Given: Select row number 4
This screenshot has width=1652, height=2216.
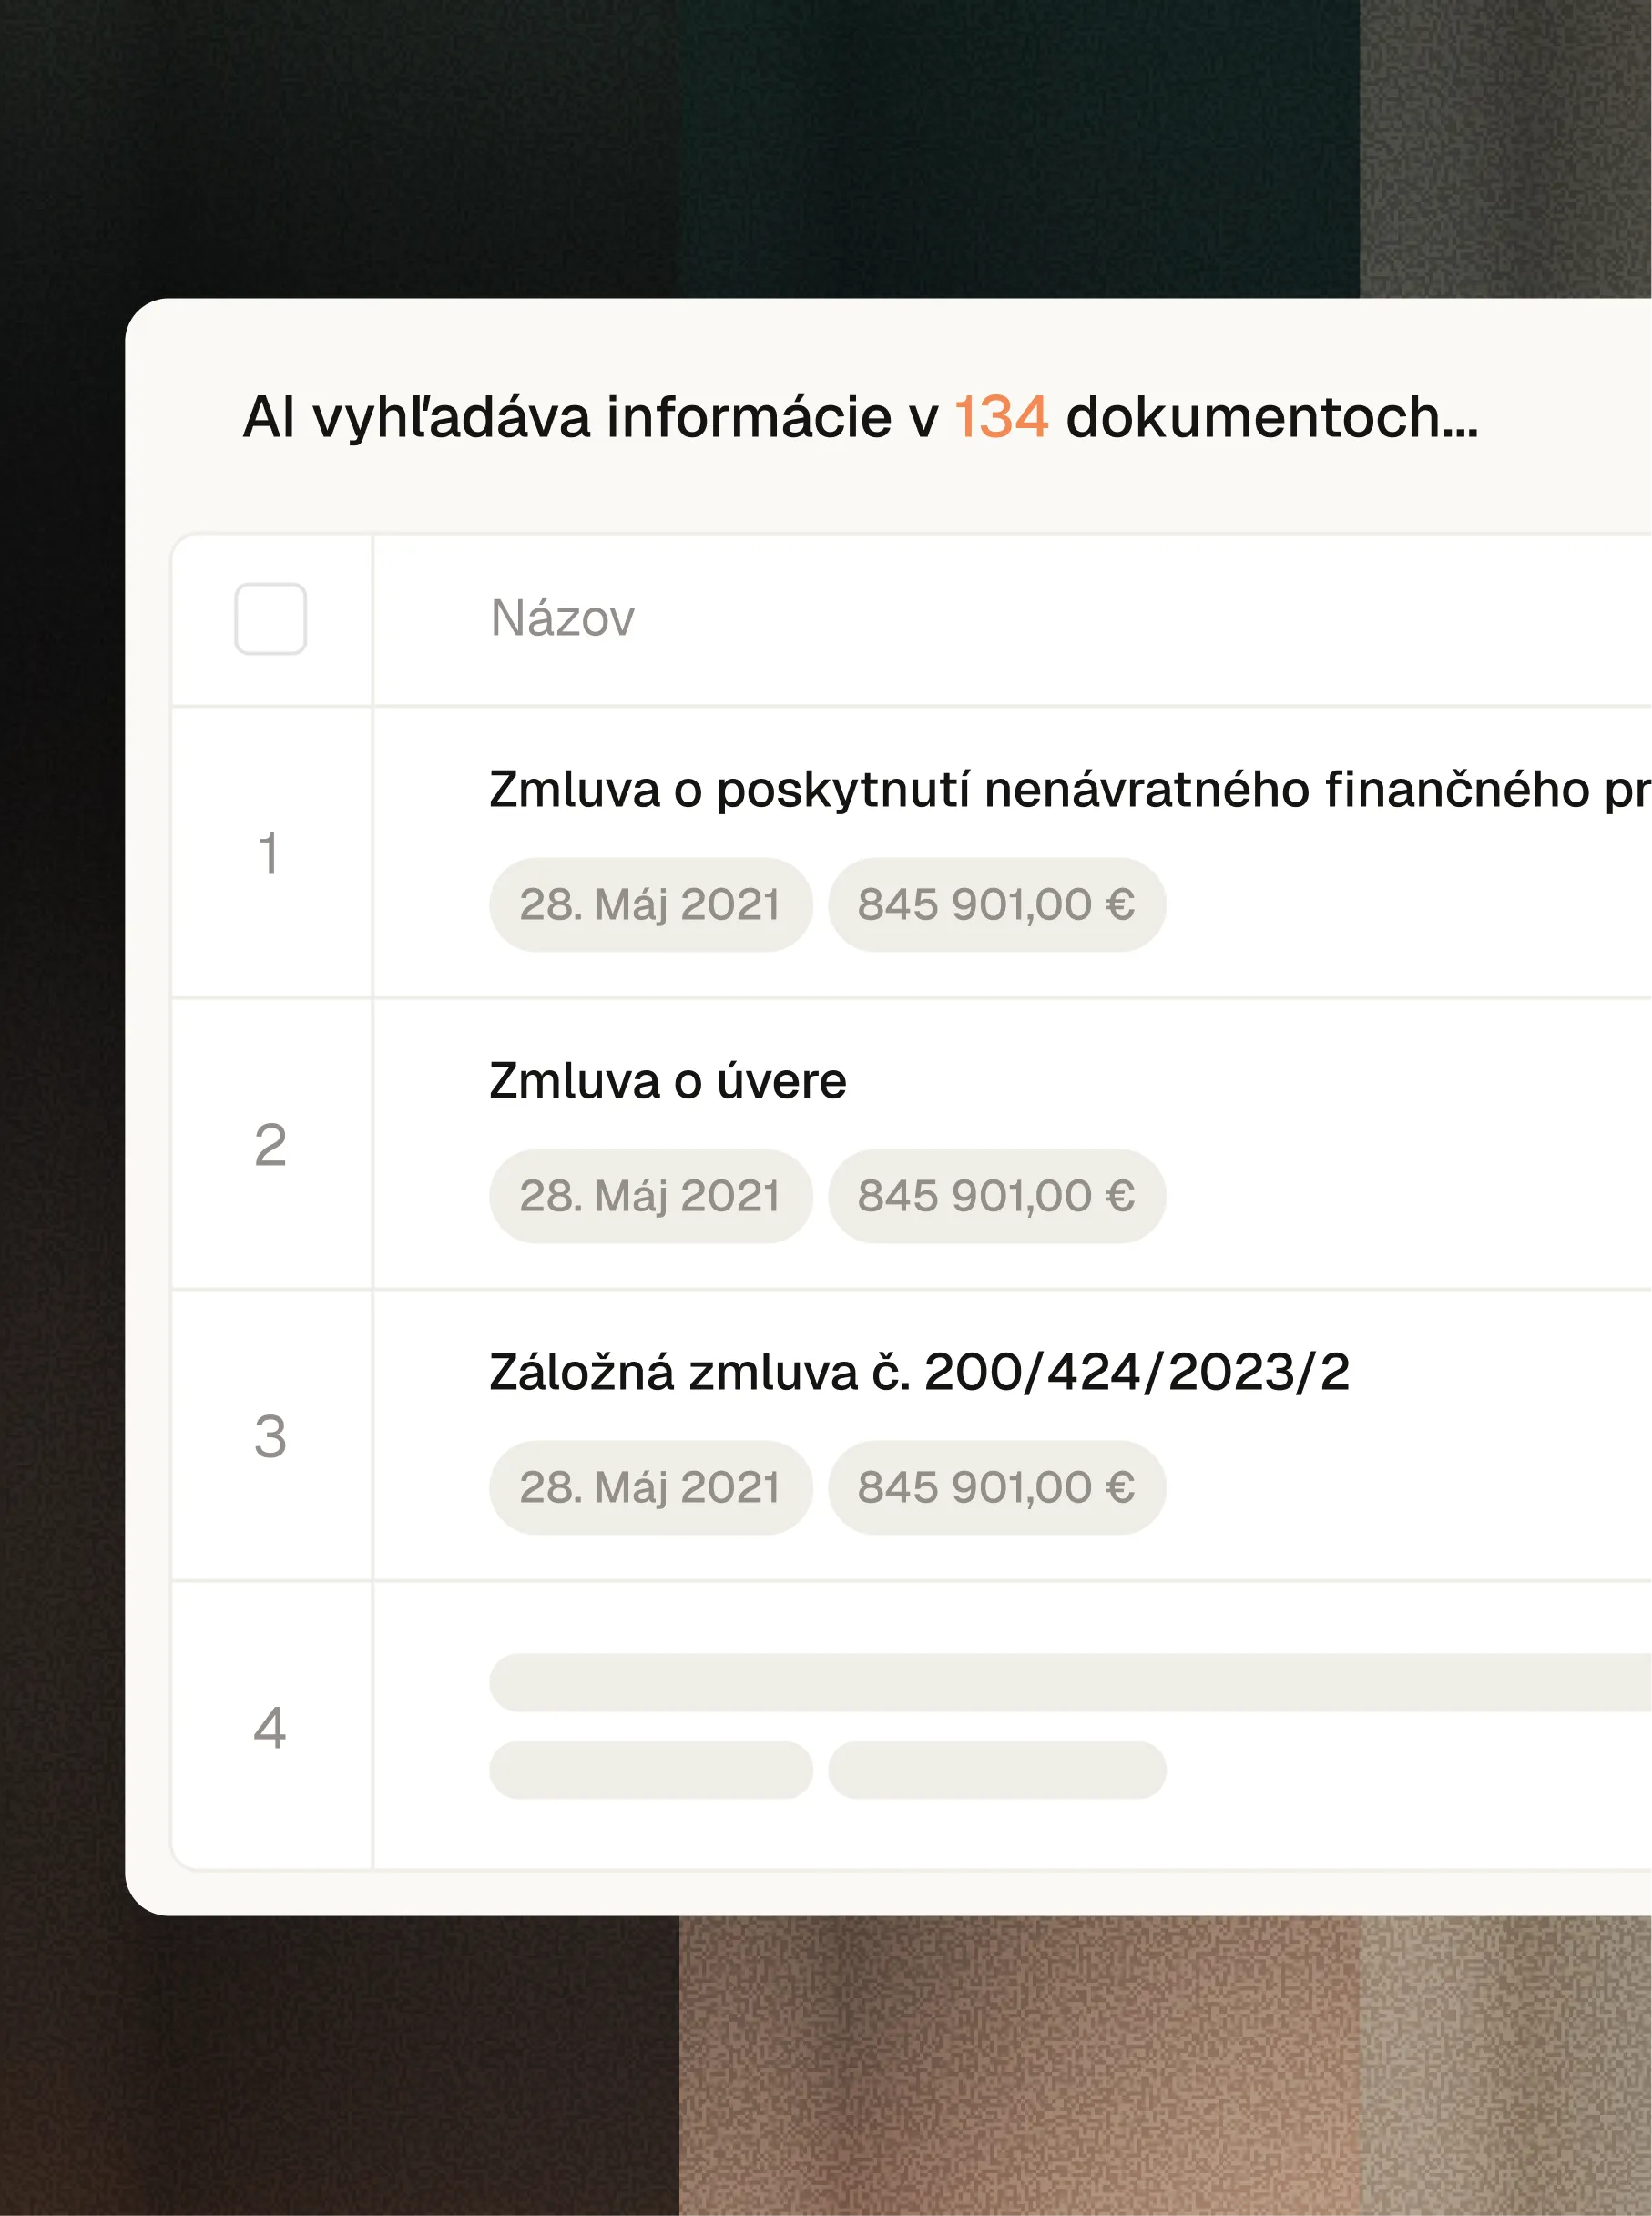Looking at the screenshot, I should tap(270, 1727).
